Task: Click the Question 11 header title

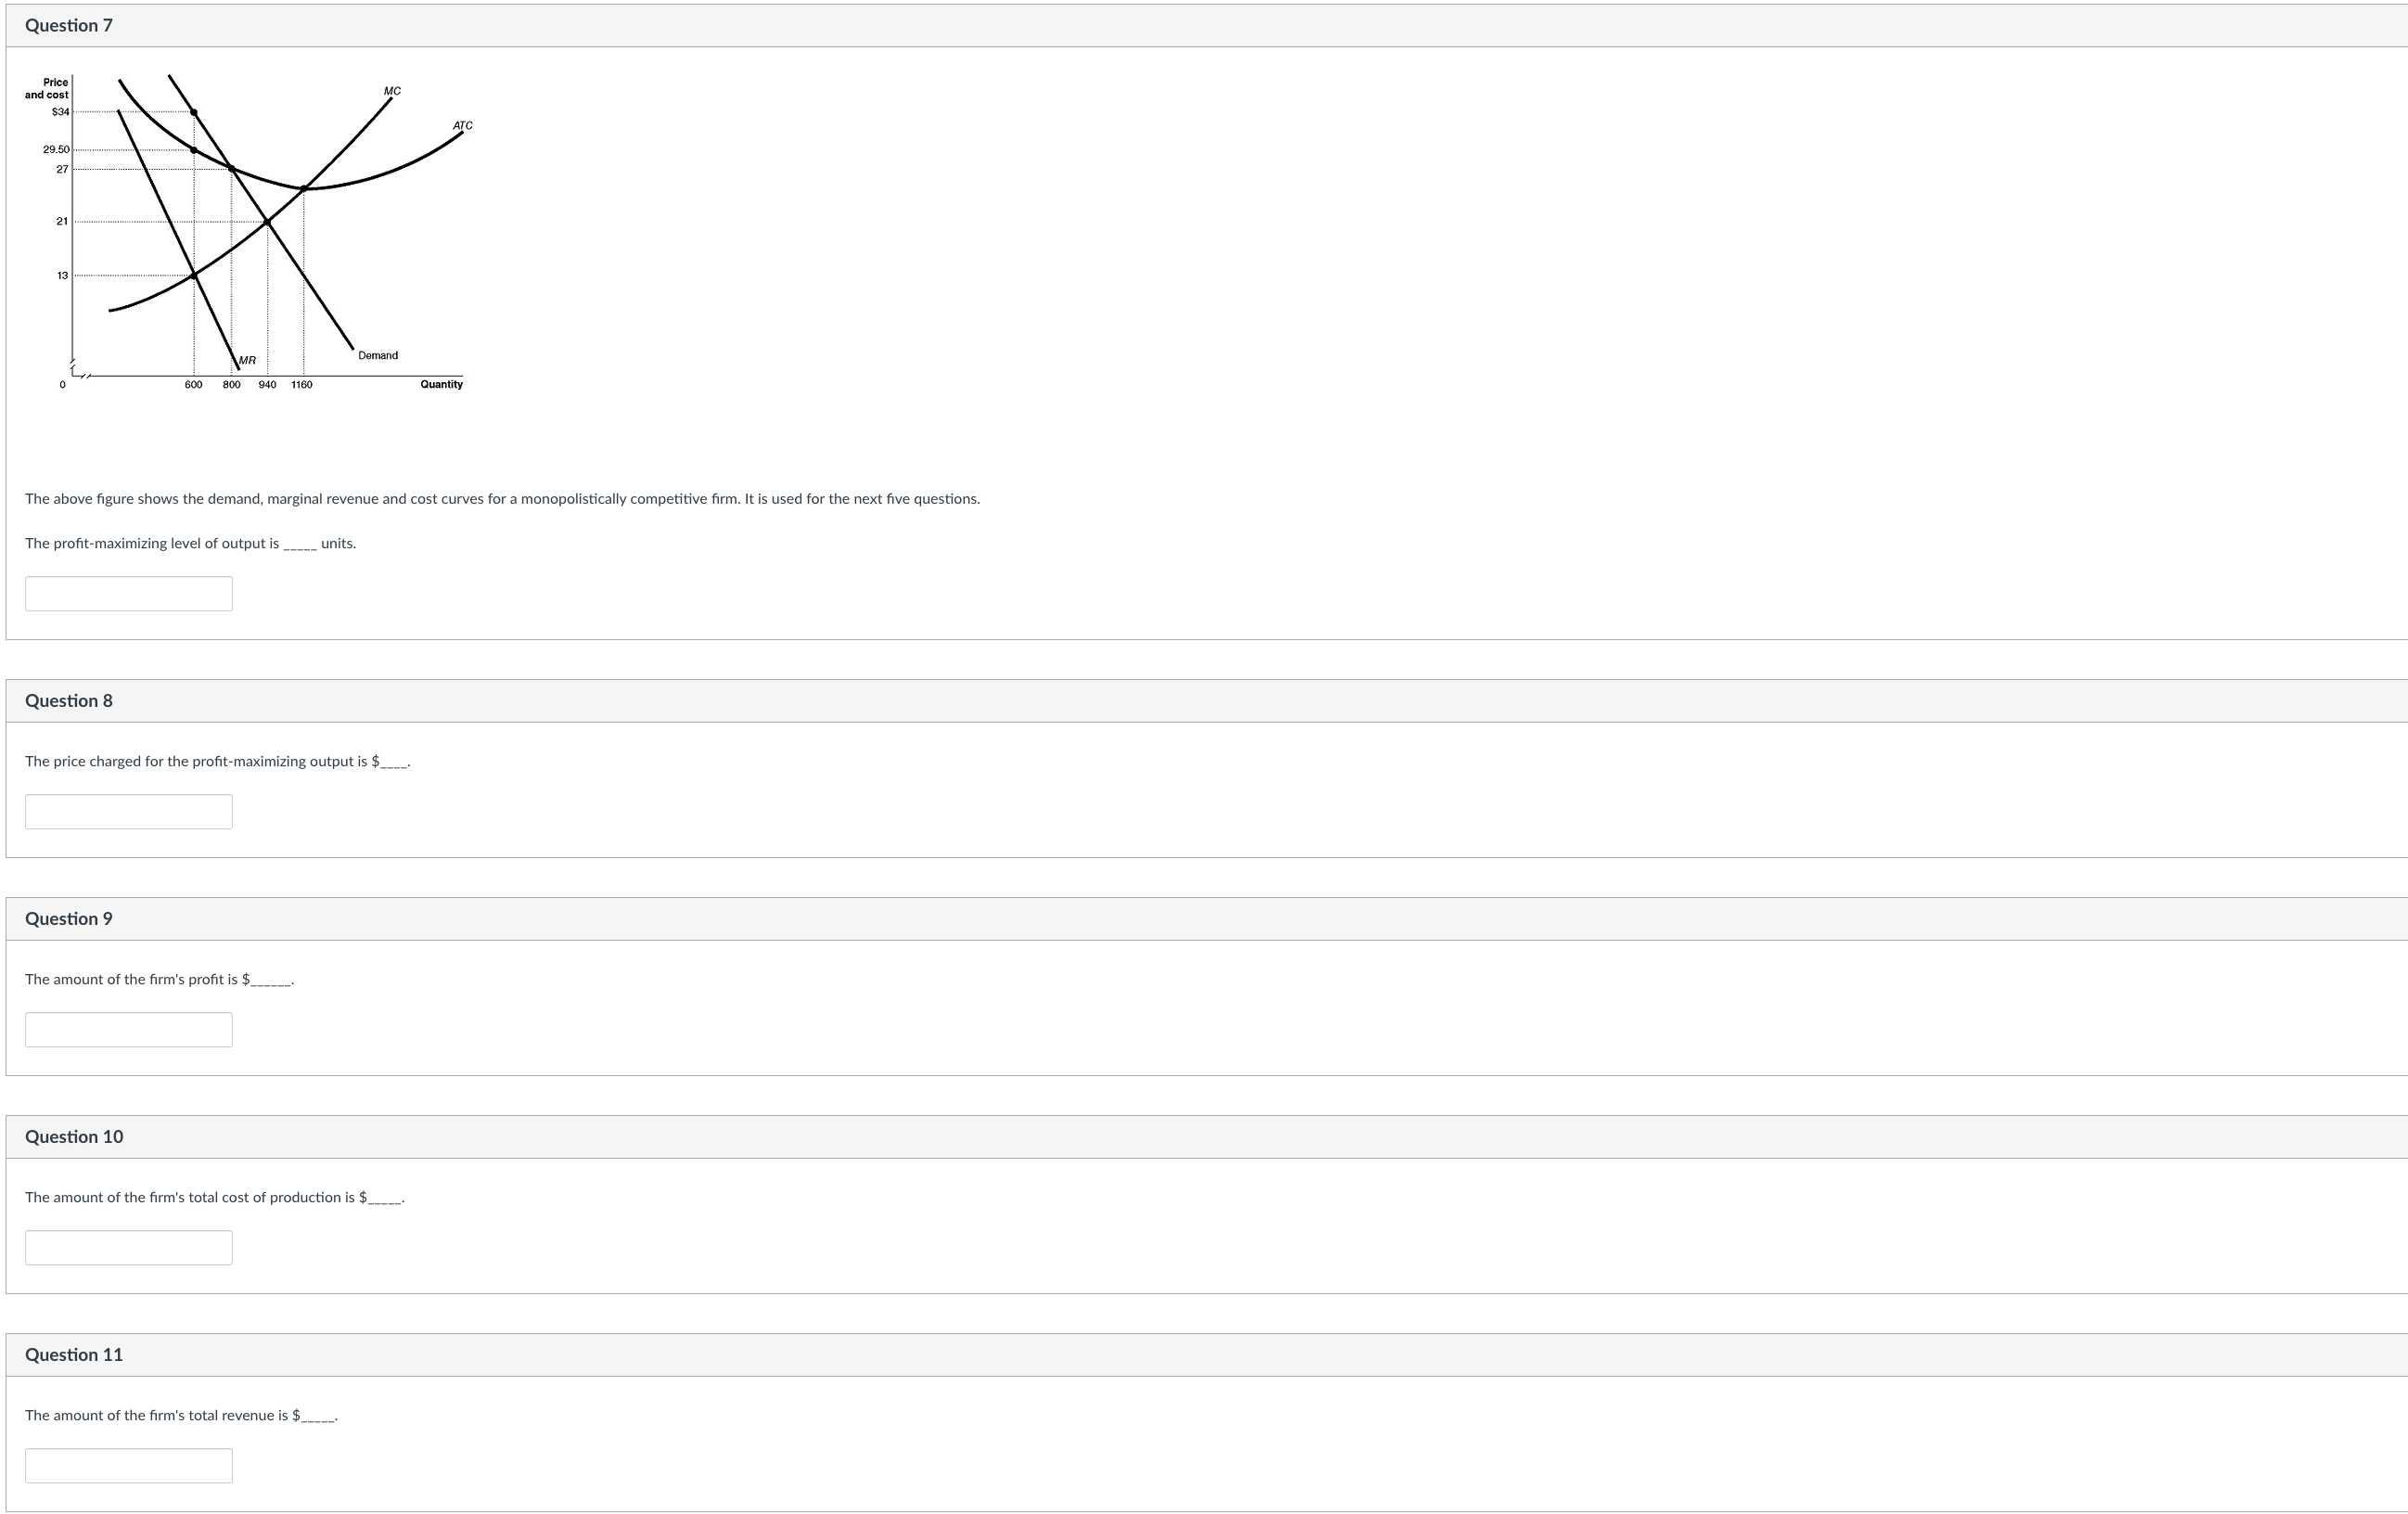Action: point(74,1355)
